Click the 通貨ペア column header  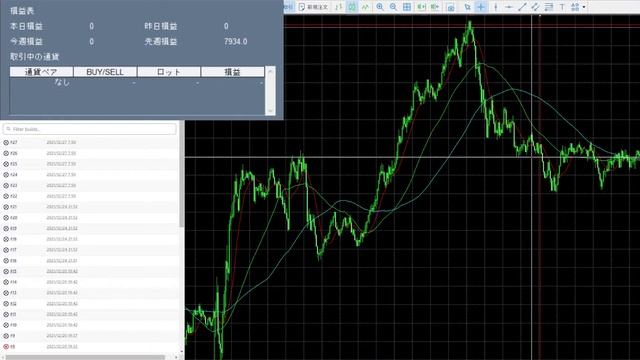(41, 72)
